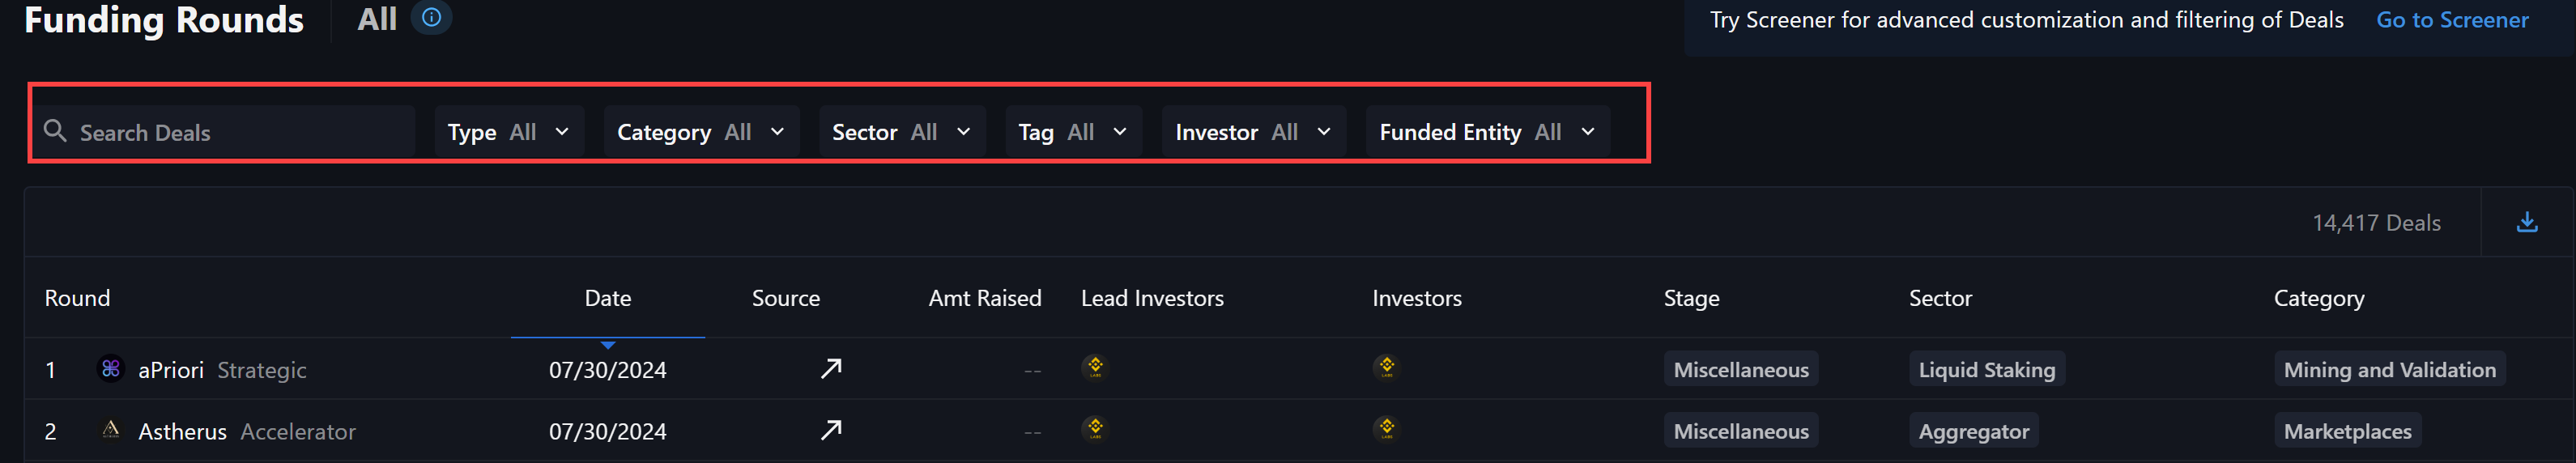The height and width of the screenshot is (463, 2576).
Task: Sort table by Date column header
Action: coord(608,298)
